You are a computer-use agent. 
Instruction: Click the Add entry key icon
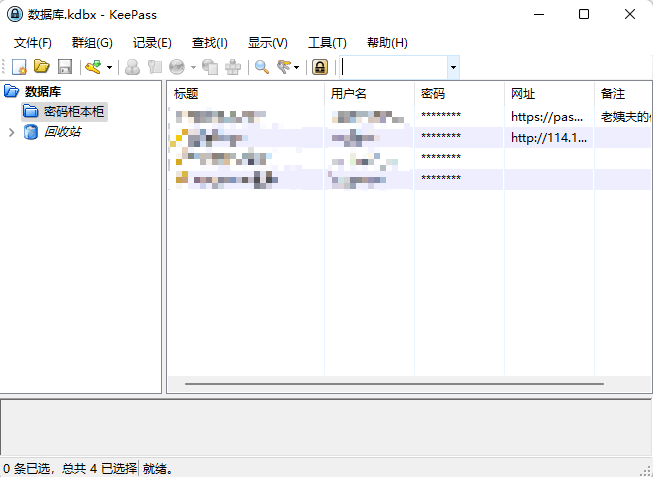(93, 67)
